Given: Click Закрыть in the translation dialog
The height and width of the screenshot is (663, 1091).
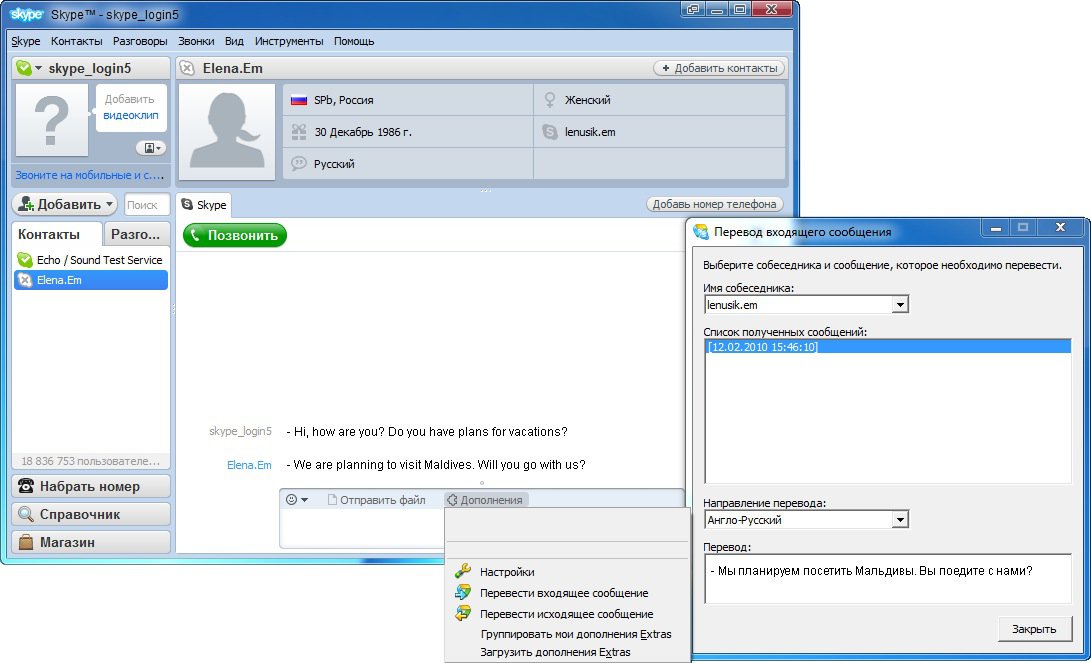Looking at the screenshot, I should click(1034, 629).
